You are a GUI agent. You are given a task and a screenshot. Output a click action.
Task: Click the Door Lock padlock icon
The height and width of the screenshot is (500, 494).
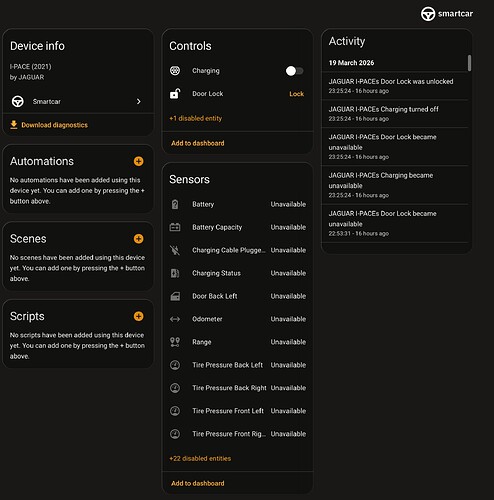point(175,94)
